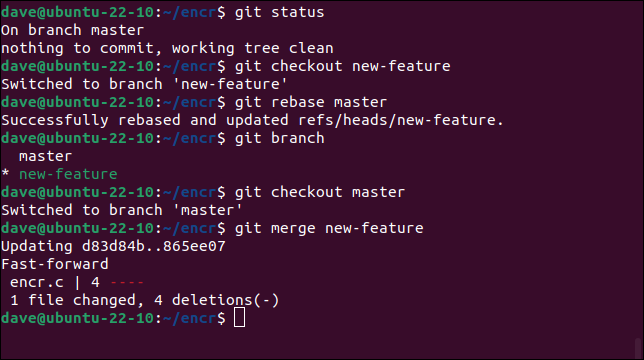644x360 pixels.
Task: Click the 'git checkout new-feature' command
Action: tap(343, 66)
